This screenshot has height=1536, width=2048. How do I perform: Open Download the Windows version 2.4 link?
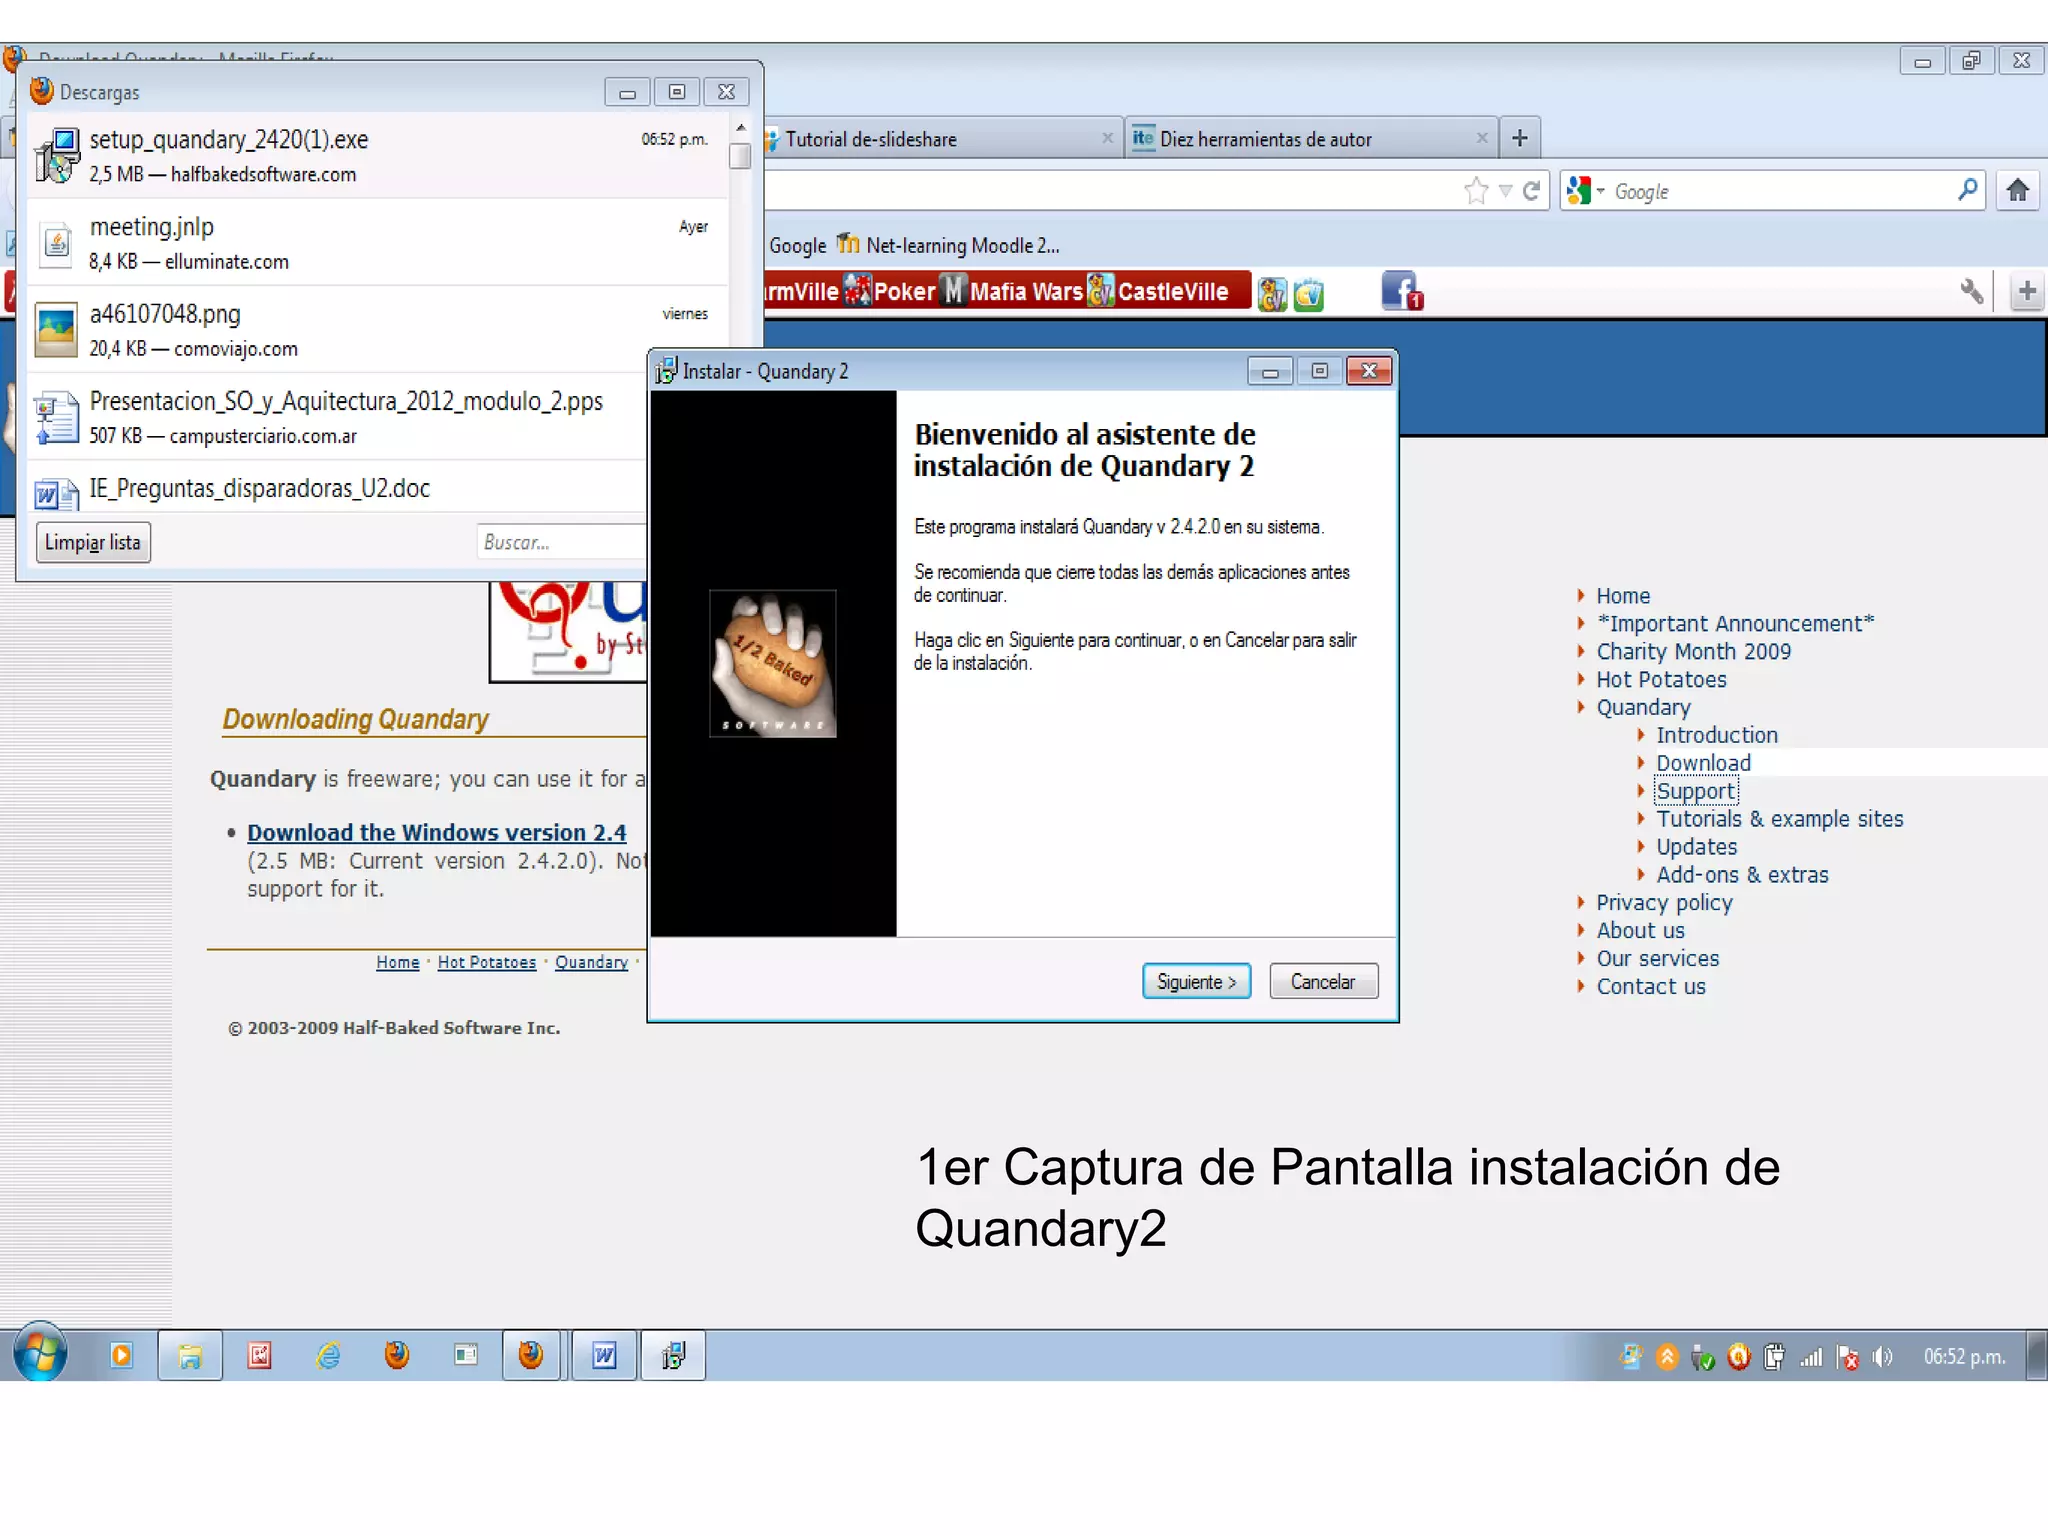[x=436, y=832]
